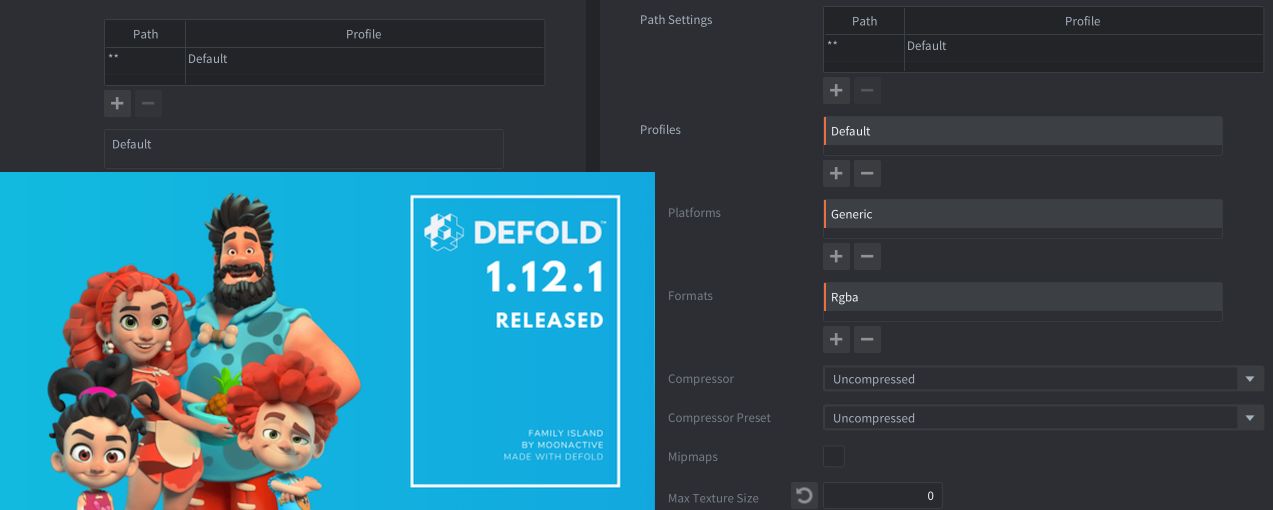The height and width of the screenshot is (510, 1273).
Task: Select Generic in the Platforms list
Action: pyautogui.click(x=1022, y=214)
